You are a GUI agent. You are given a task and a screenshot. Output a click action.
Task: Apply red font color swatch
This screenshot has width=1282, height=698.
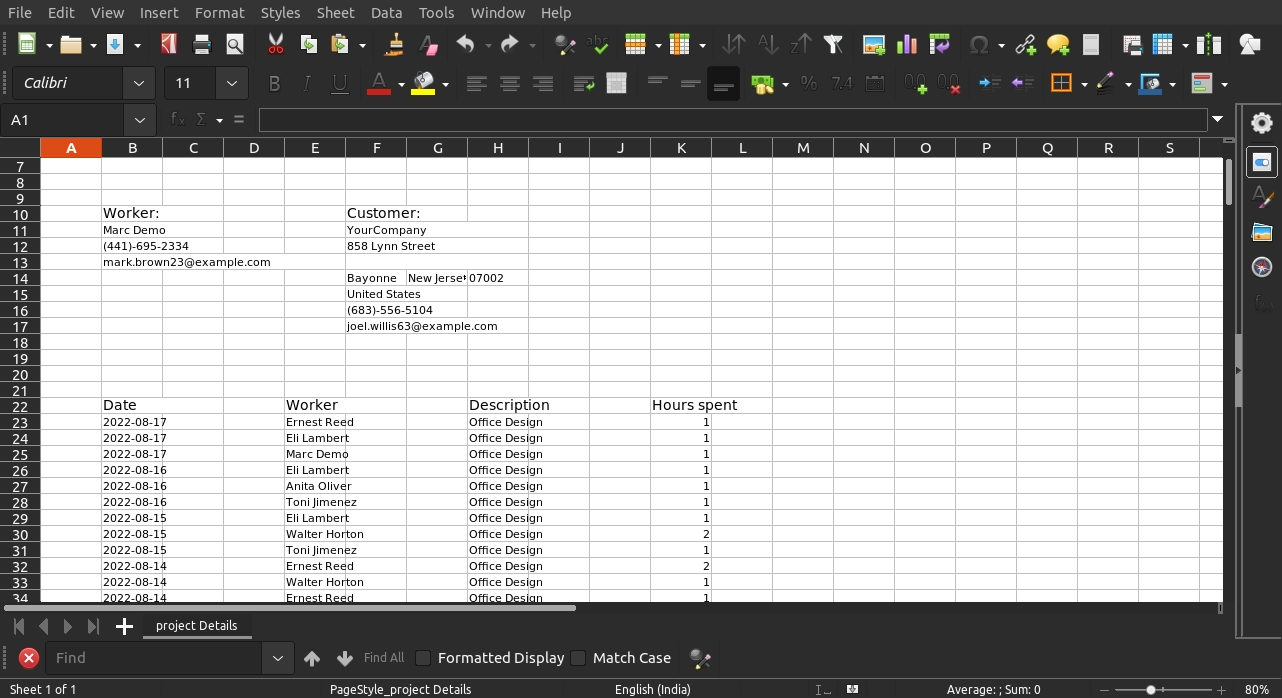tap(379, 84)
